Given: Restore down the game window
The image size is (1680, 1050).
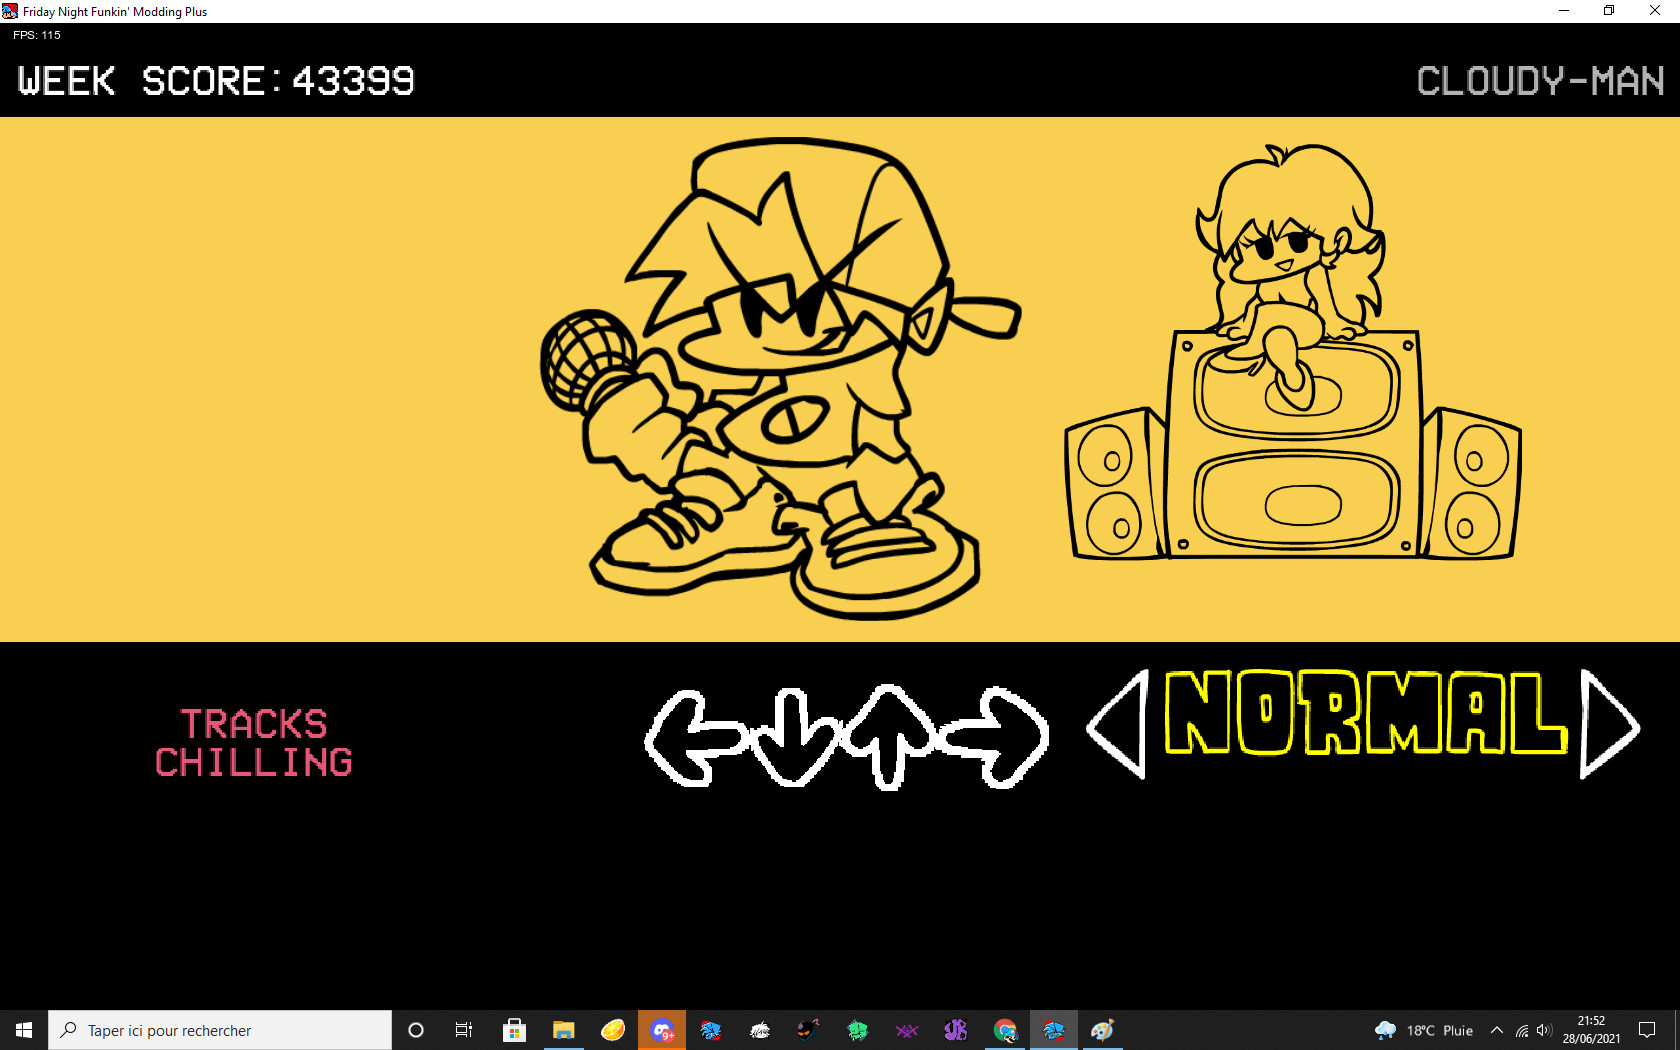Looking at the screenshot, I should 1609,11.
